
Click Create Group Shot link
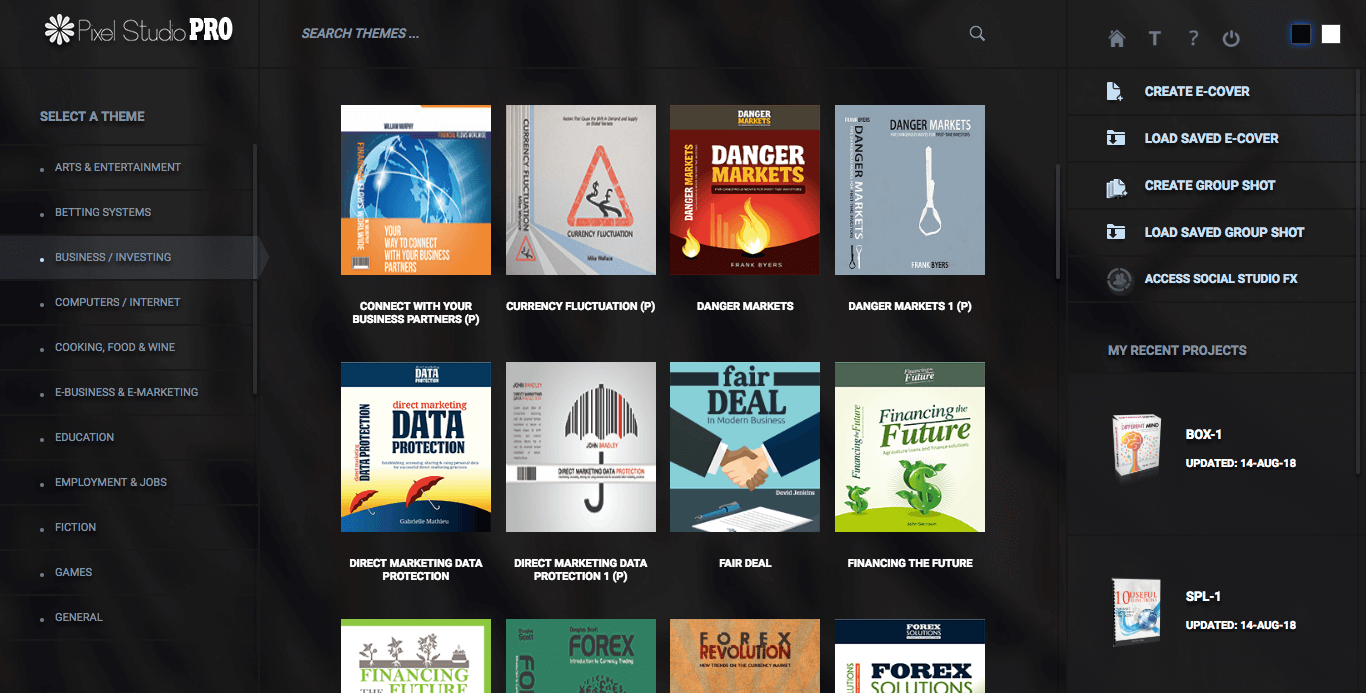point(1210,185)
